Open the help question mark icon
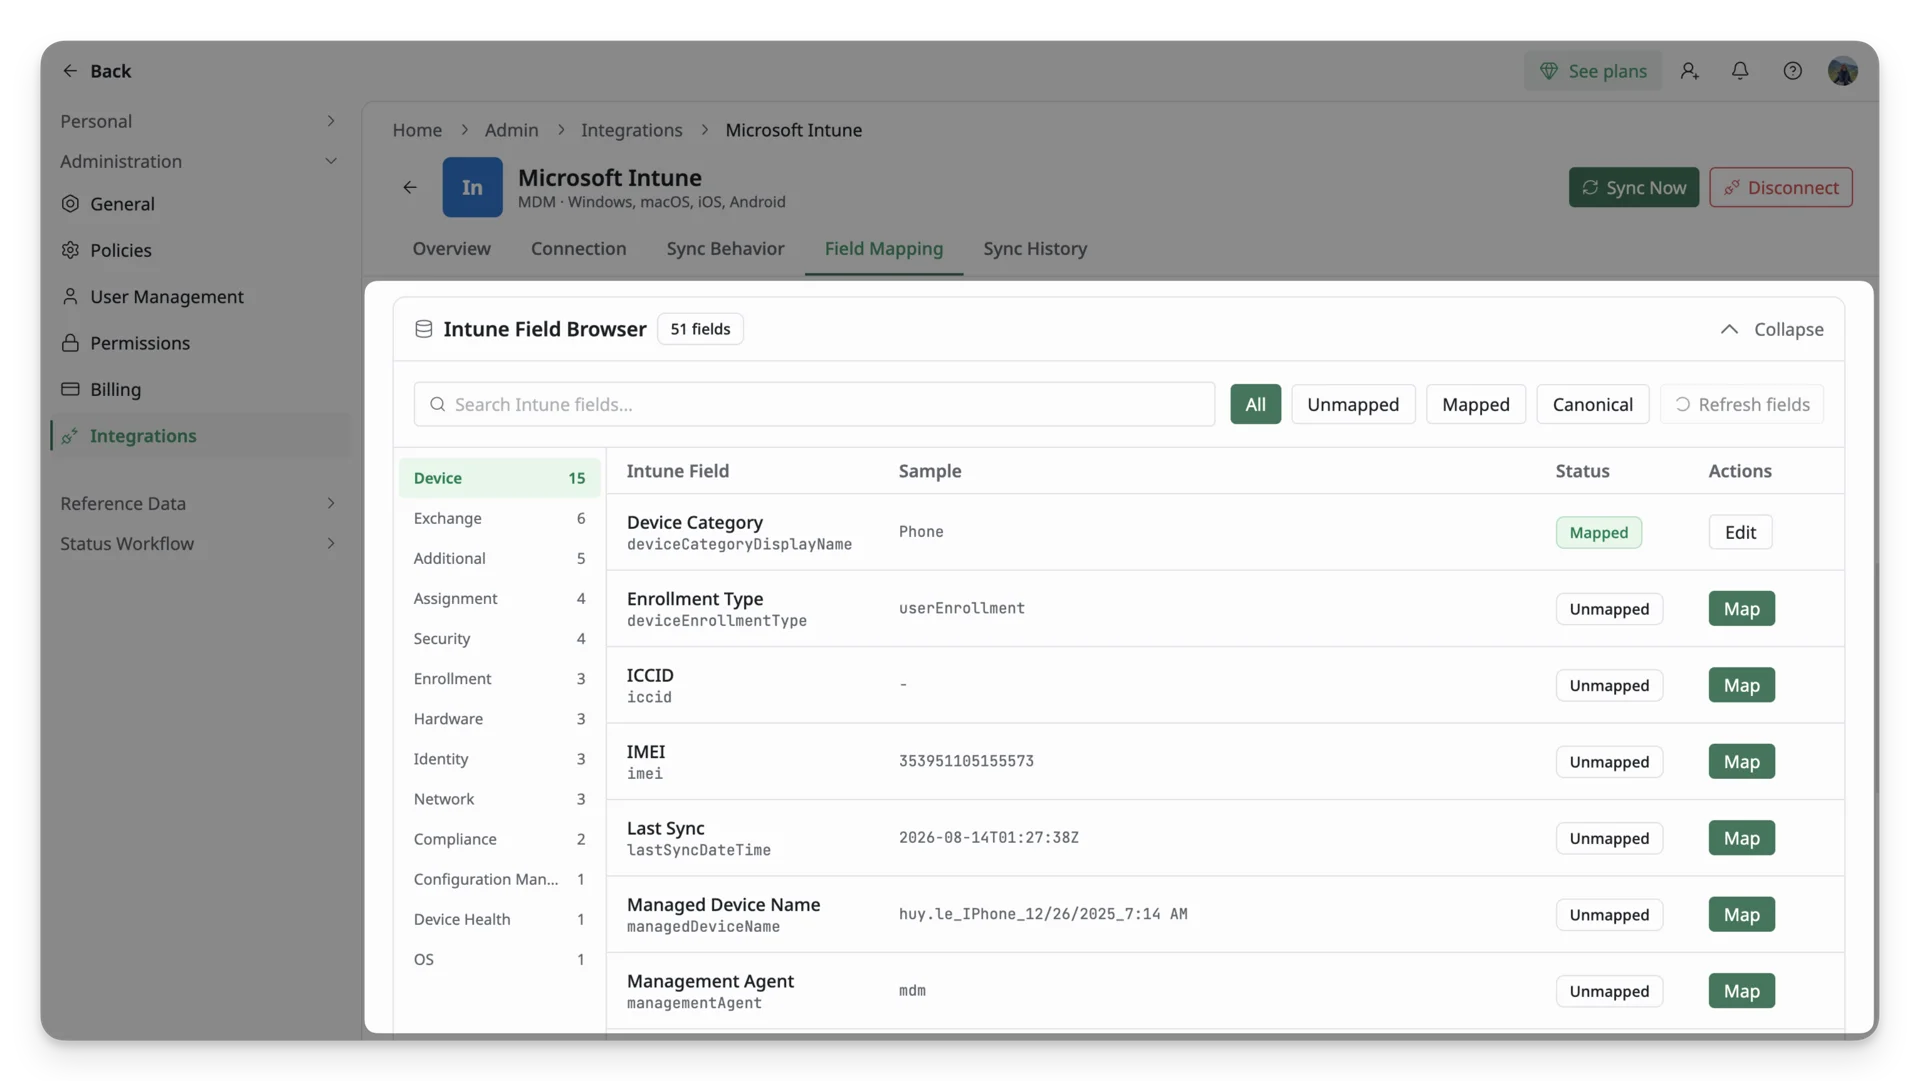 1792,71
